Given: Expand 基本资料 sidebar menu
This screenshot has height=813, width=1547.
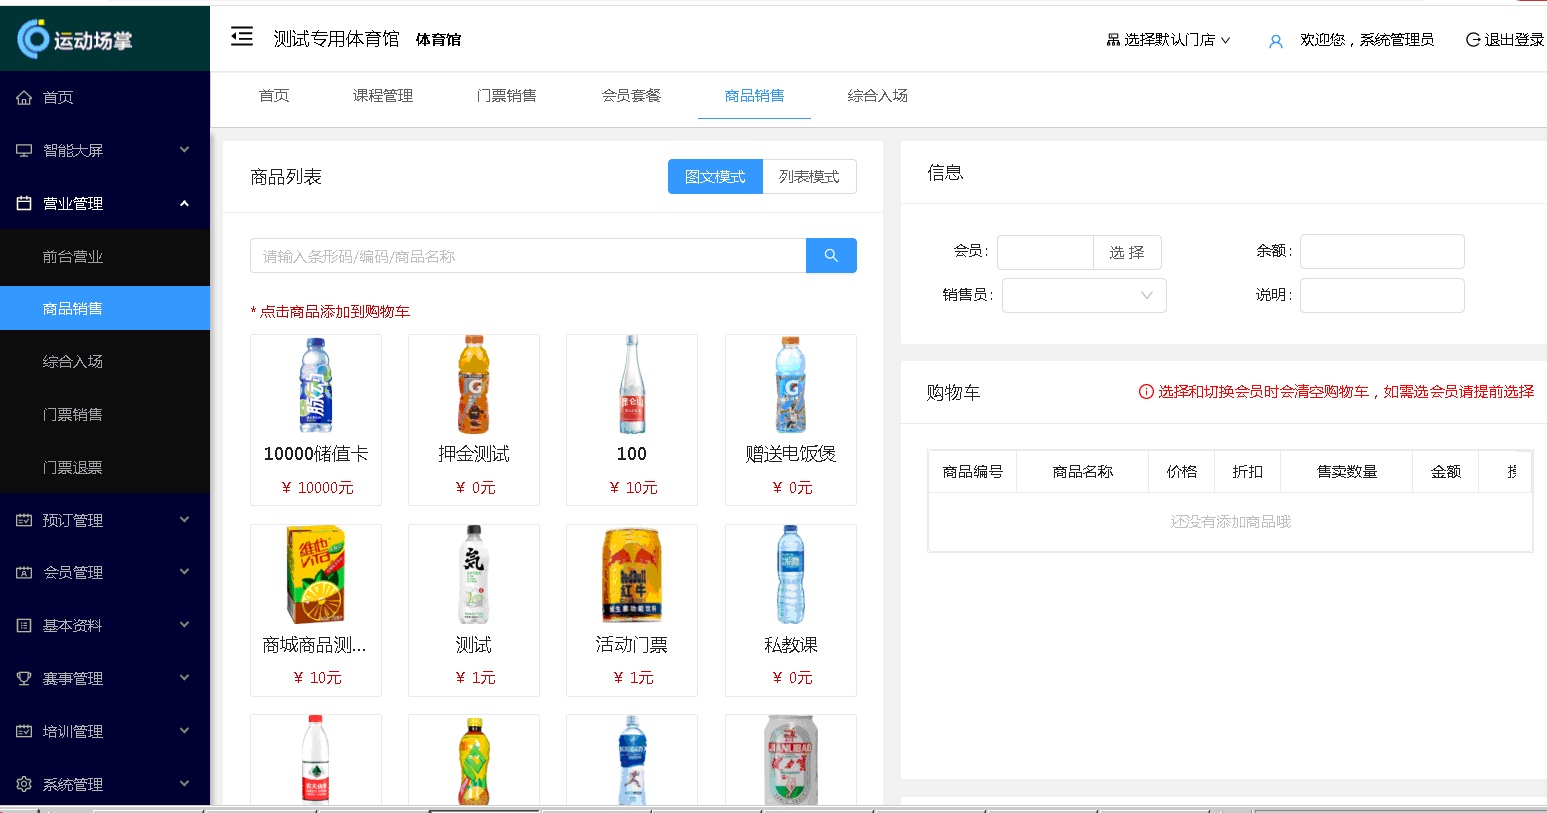Looking at the screenshot, I should point(105,625).
